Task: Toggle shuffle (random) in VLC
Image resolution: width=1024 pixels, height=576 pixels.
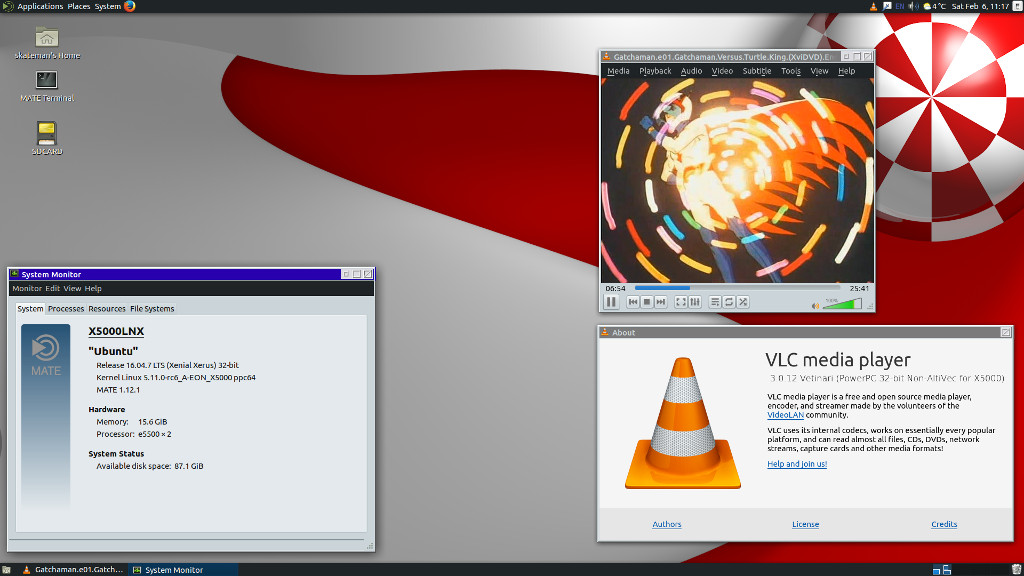Action: point(743,302)
